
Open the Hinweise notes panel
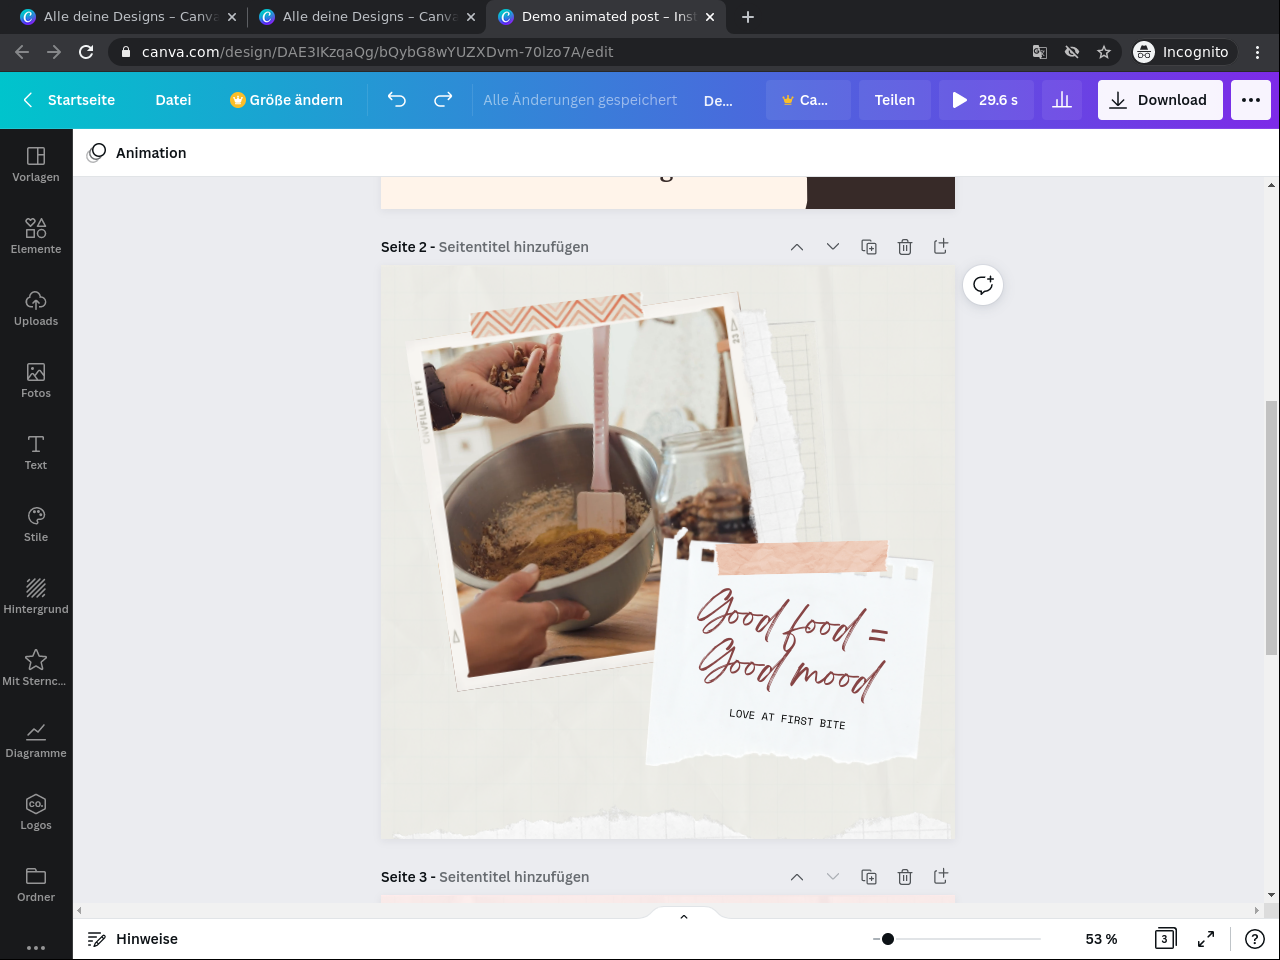(x=132, y=939)
